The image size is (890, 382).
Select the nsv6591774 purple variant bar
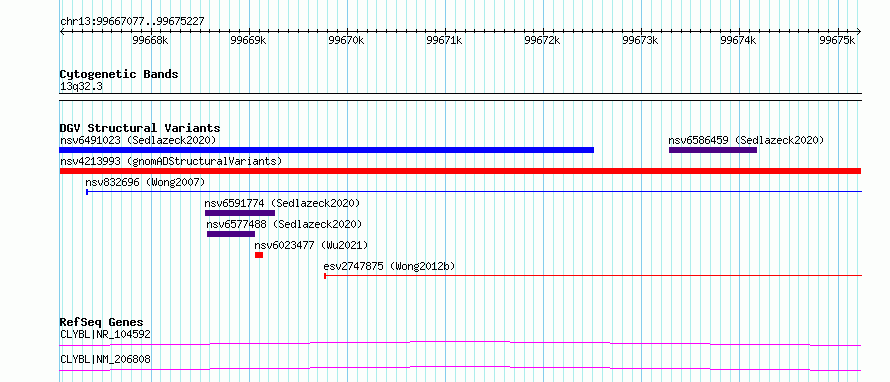(x=240, y=213)
